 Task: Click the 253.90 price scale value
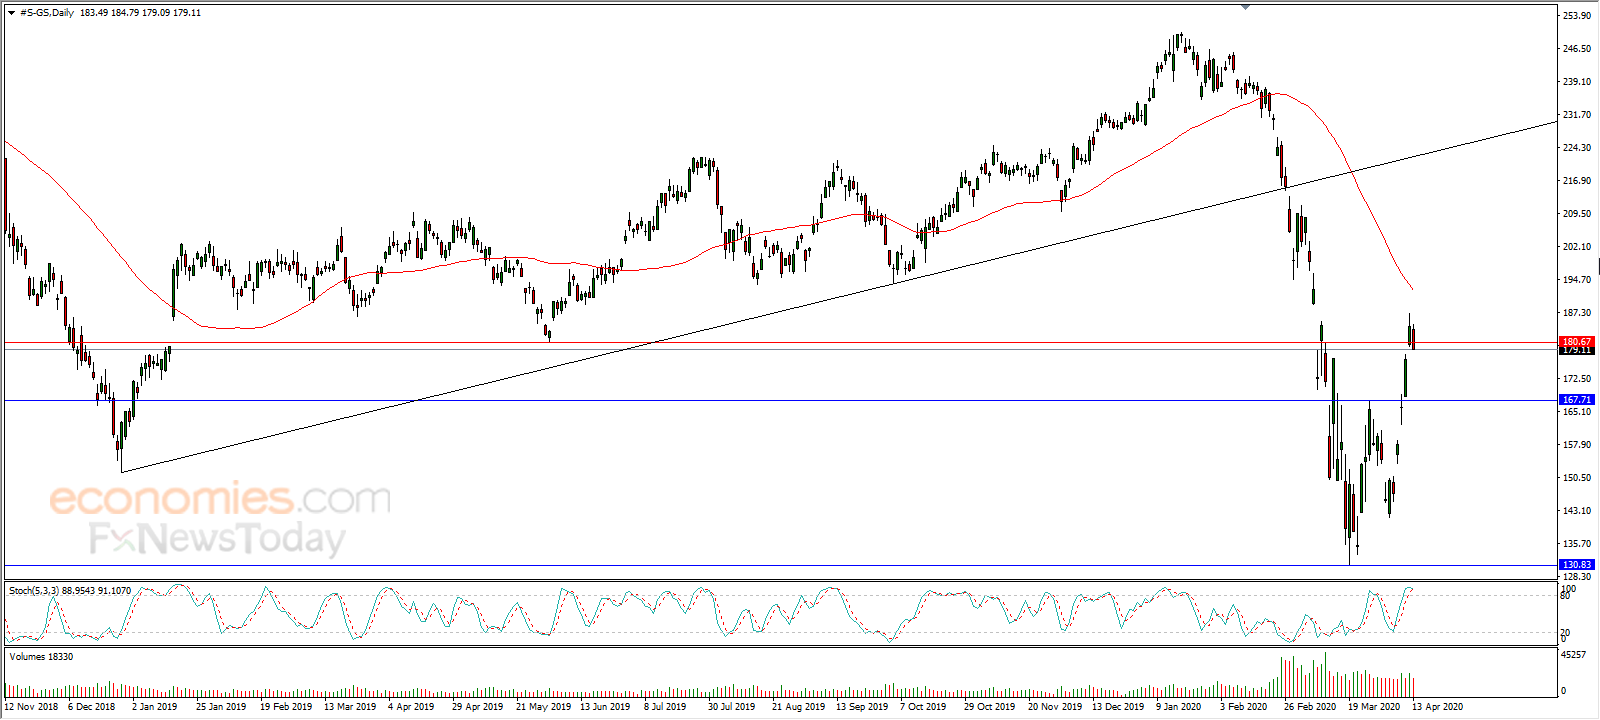pos(1577,16)
